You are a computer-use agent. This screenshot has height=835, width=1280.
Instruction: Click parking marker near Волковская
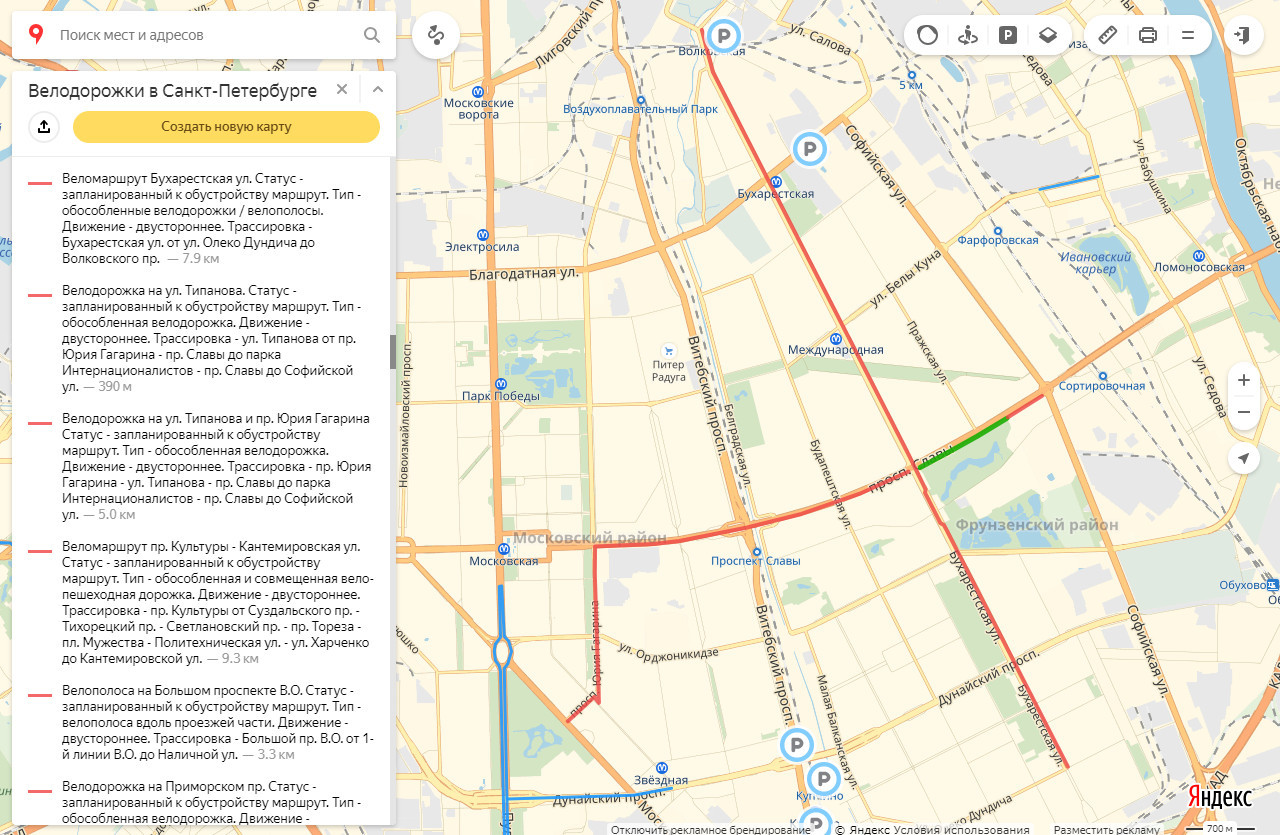[x=724, y=38]
